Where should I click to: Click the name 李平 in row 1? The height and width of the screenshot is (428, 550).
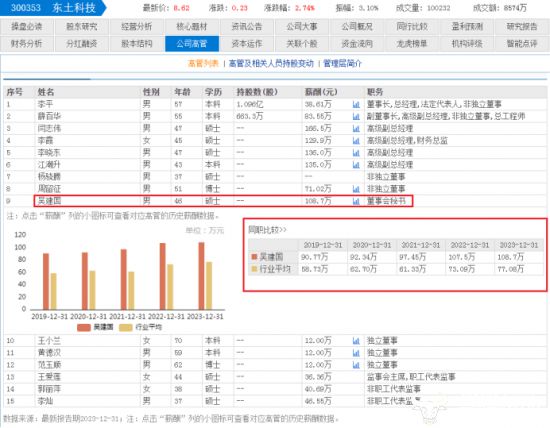(45, 104)
